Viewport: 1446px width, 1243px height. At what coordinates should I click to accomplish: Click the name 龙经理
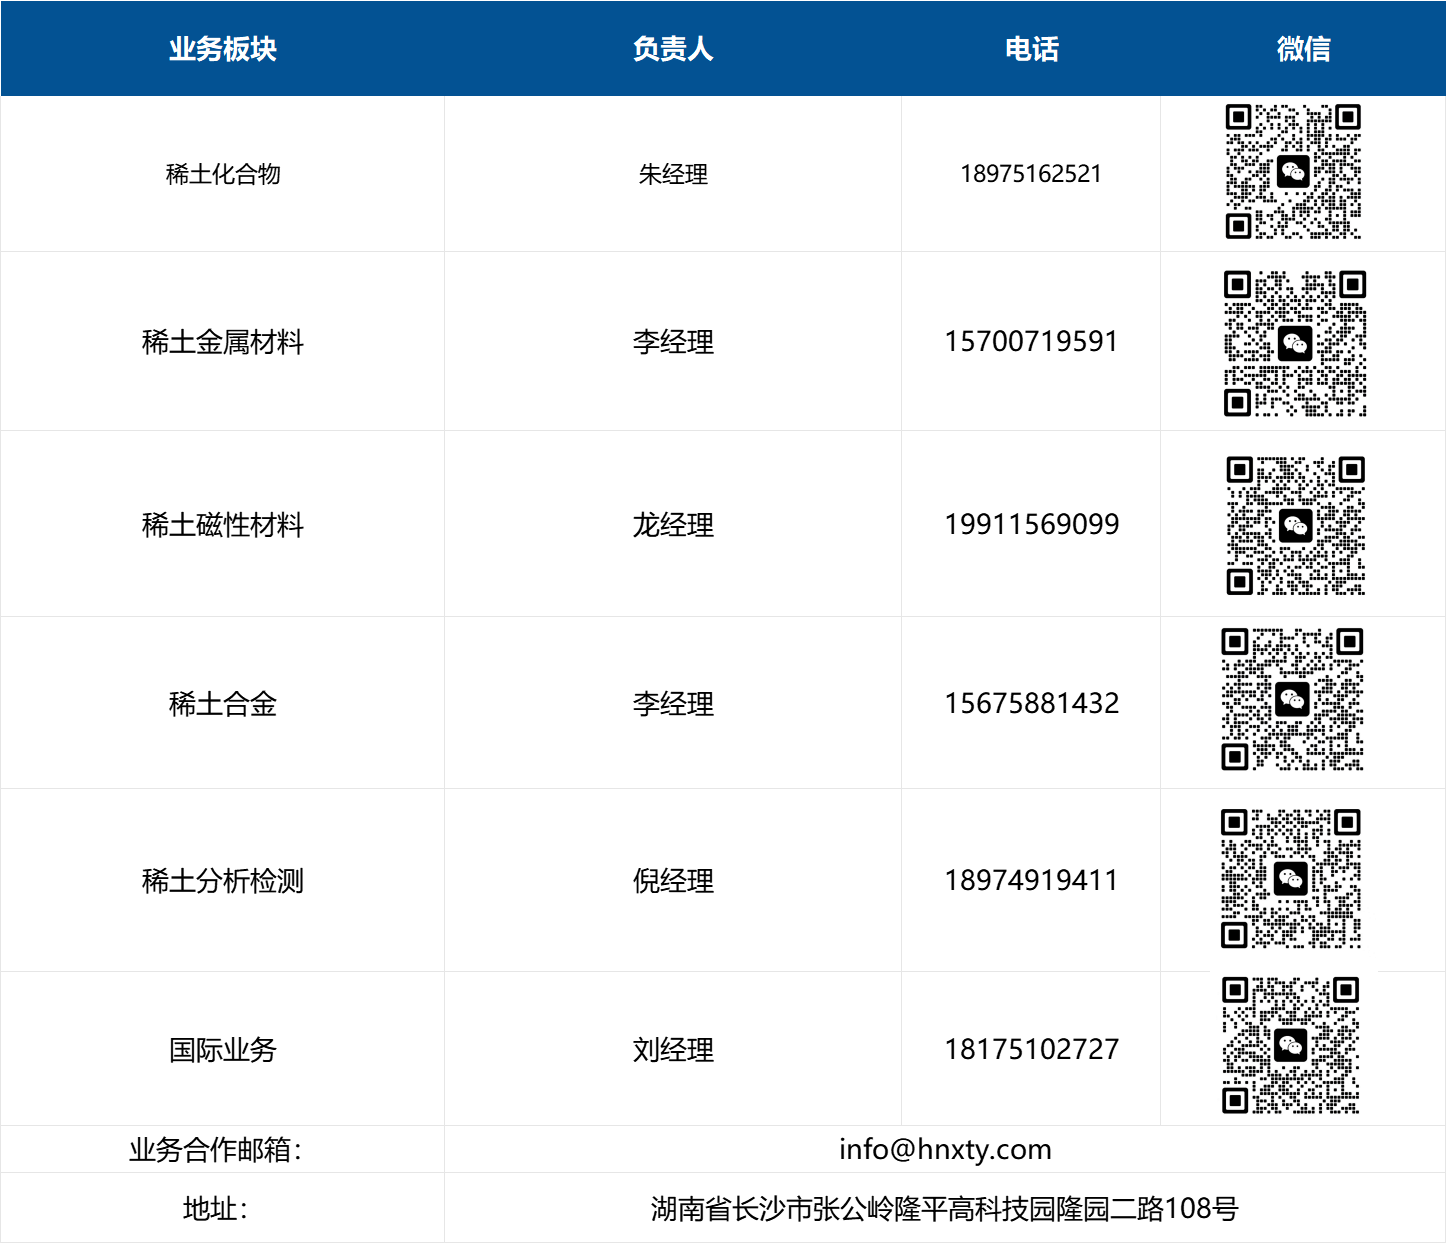coord(673,525)
